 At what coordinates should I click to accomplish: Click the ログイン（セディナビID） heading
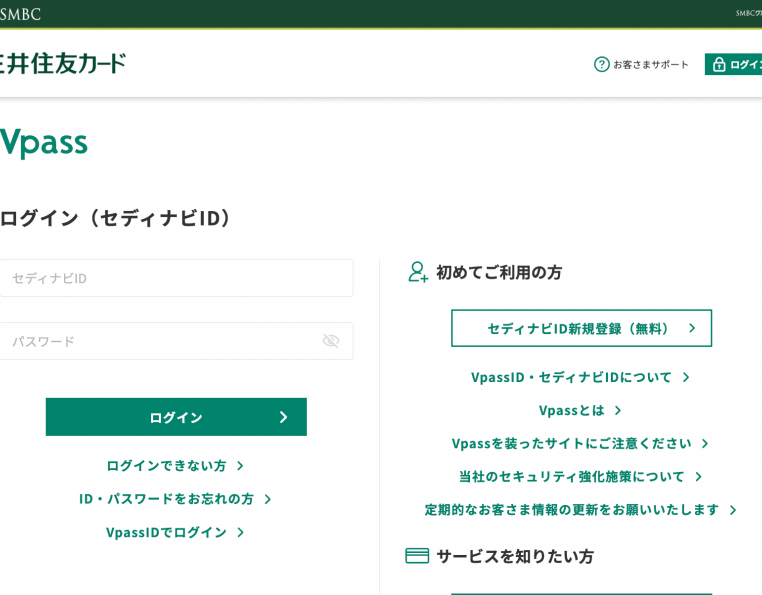(115, 218)
